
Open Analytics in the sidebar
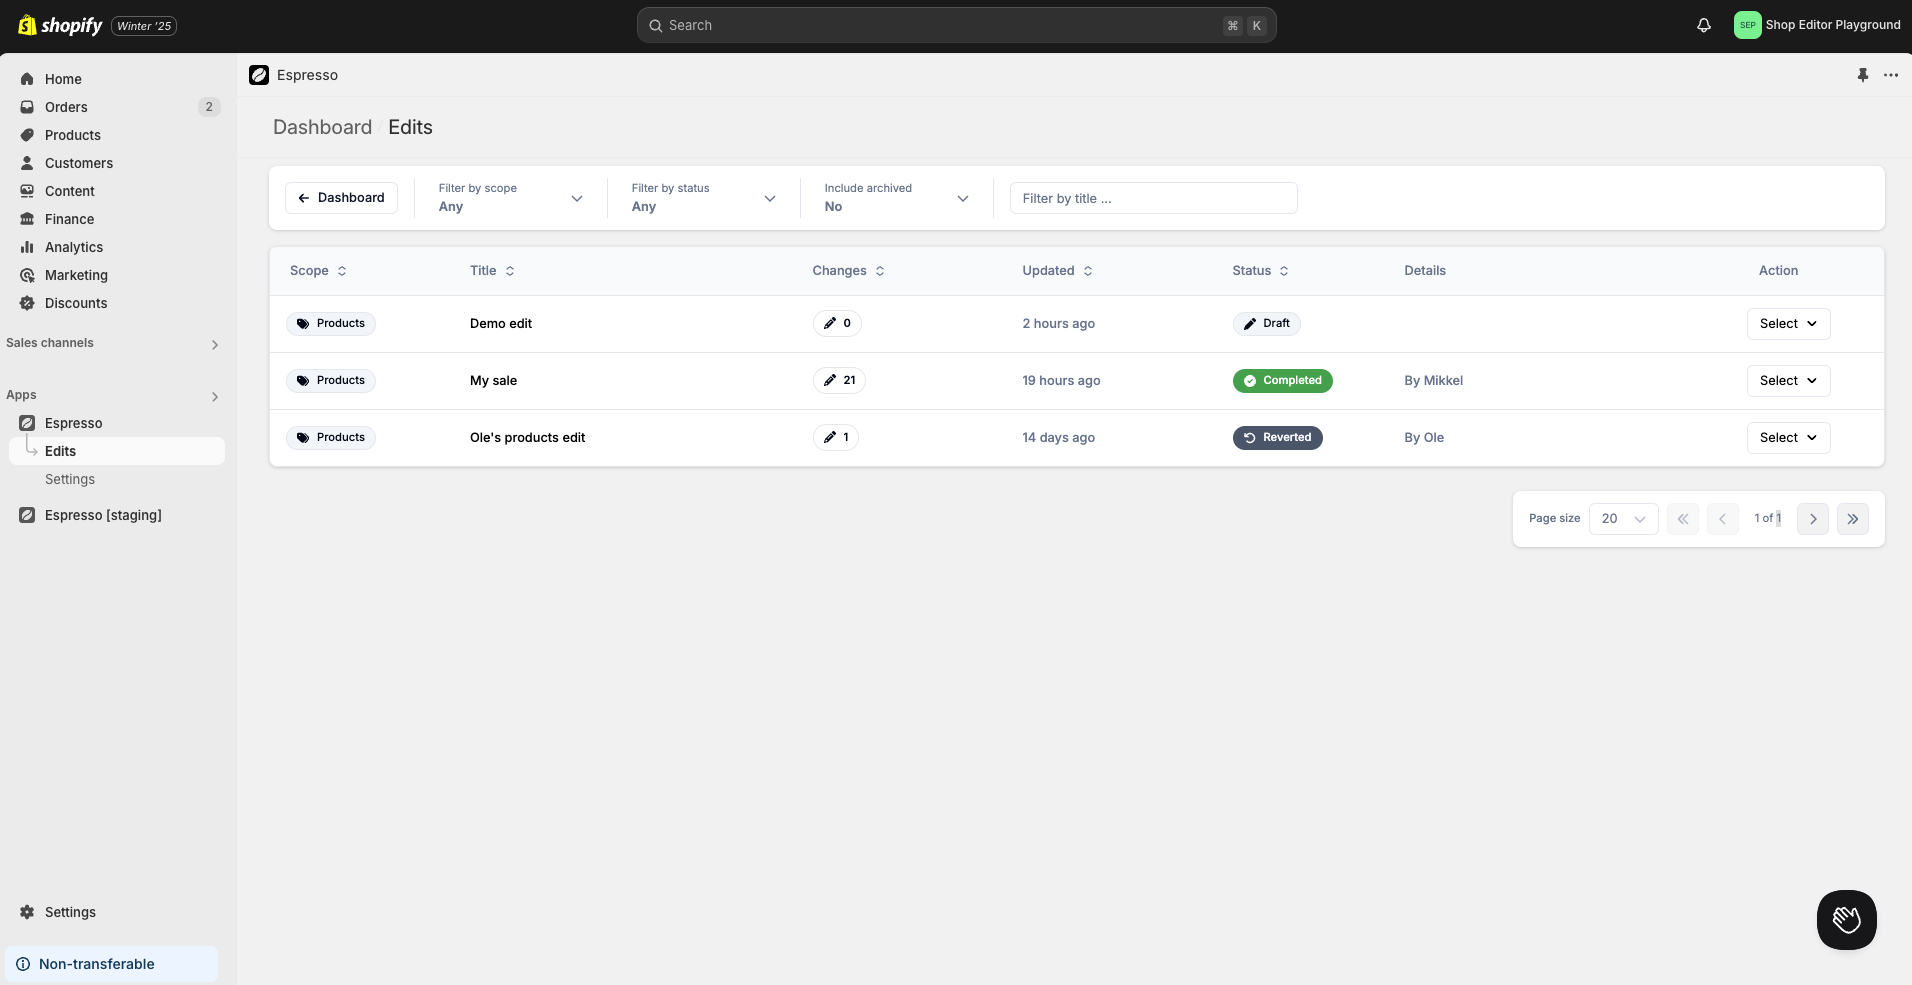(74, 247)
